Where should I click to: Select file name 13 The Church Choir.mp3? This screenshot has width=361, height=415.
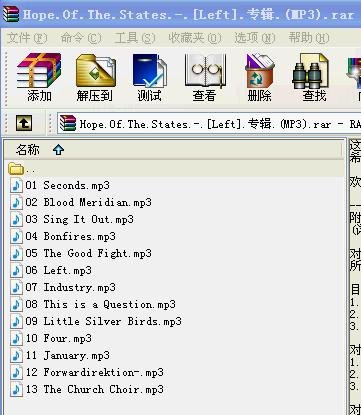[x=95, y=389]
